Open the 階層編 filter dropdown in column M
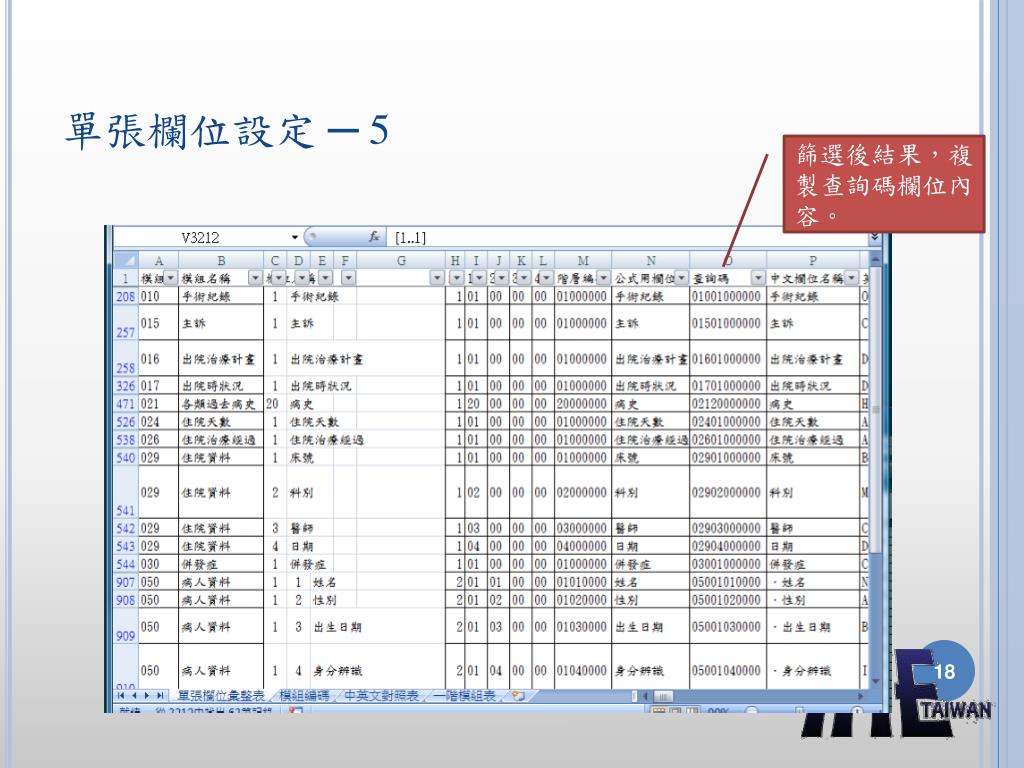Image resolution: width=1024 pixels, height=768 pixels. [603, 278]
